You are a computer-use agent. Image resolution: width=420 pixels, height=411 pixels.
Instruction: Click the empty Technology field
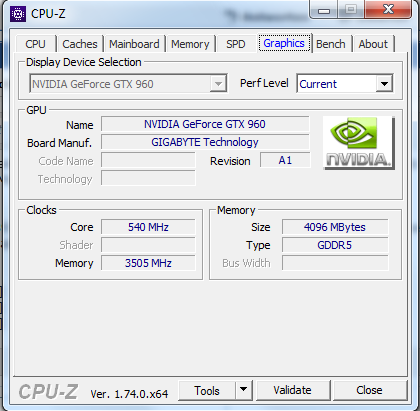click(148, 178)
